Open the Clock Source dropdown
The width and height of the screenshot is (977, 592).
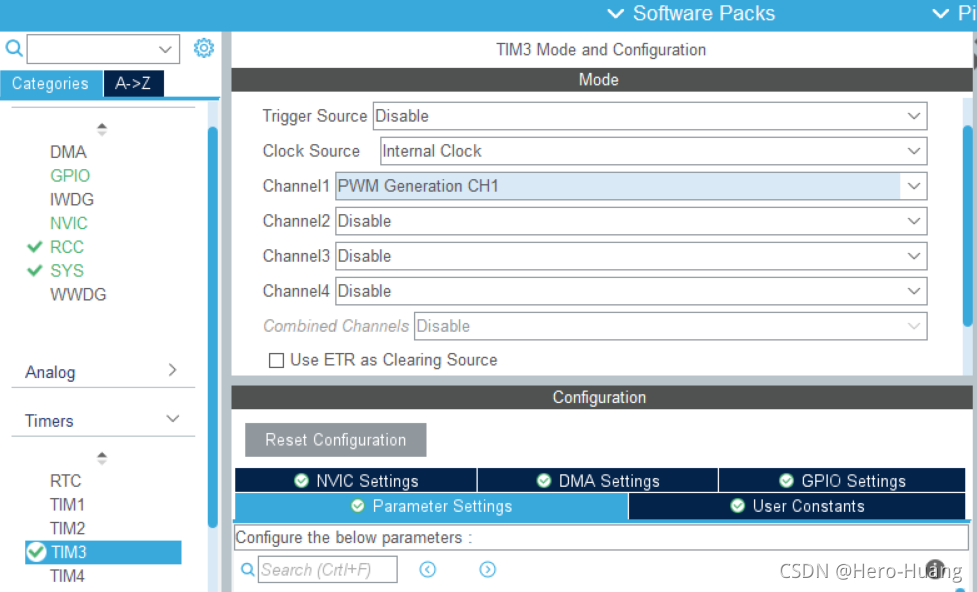pos(654,151)
